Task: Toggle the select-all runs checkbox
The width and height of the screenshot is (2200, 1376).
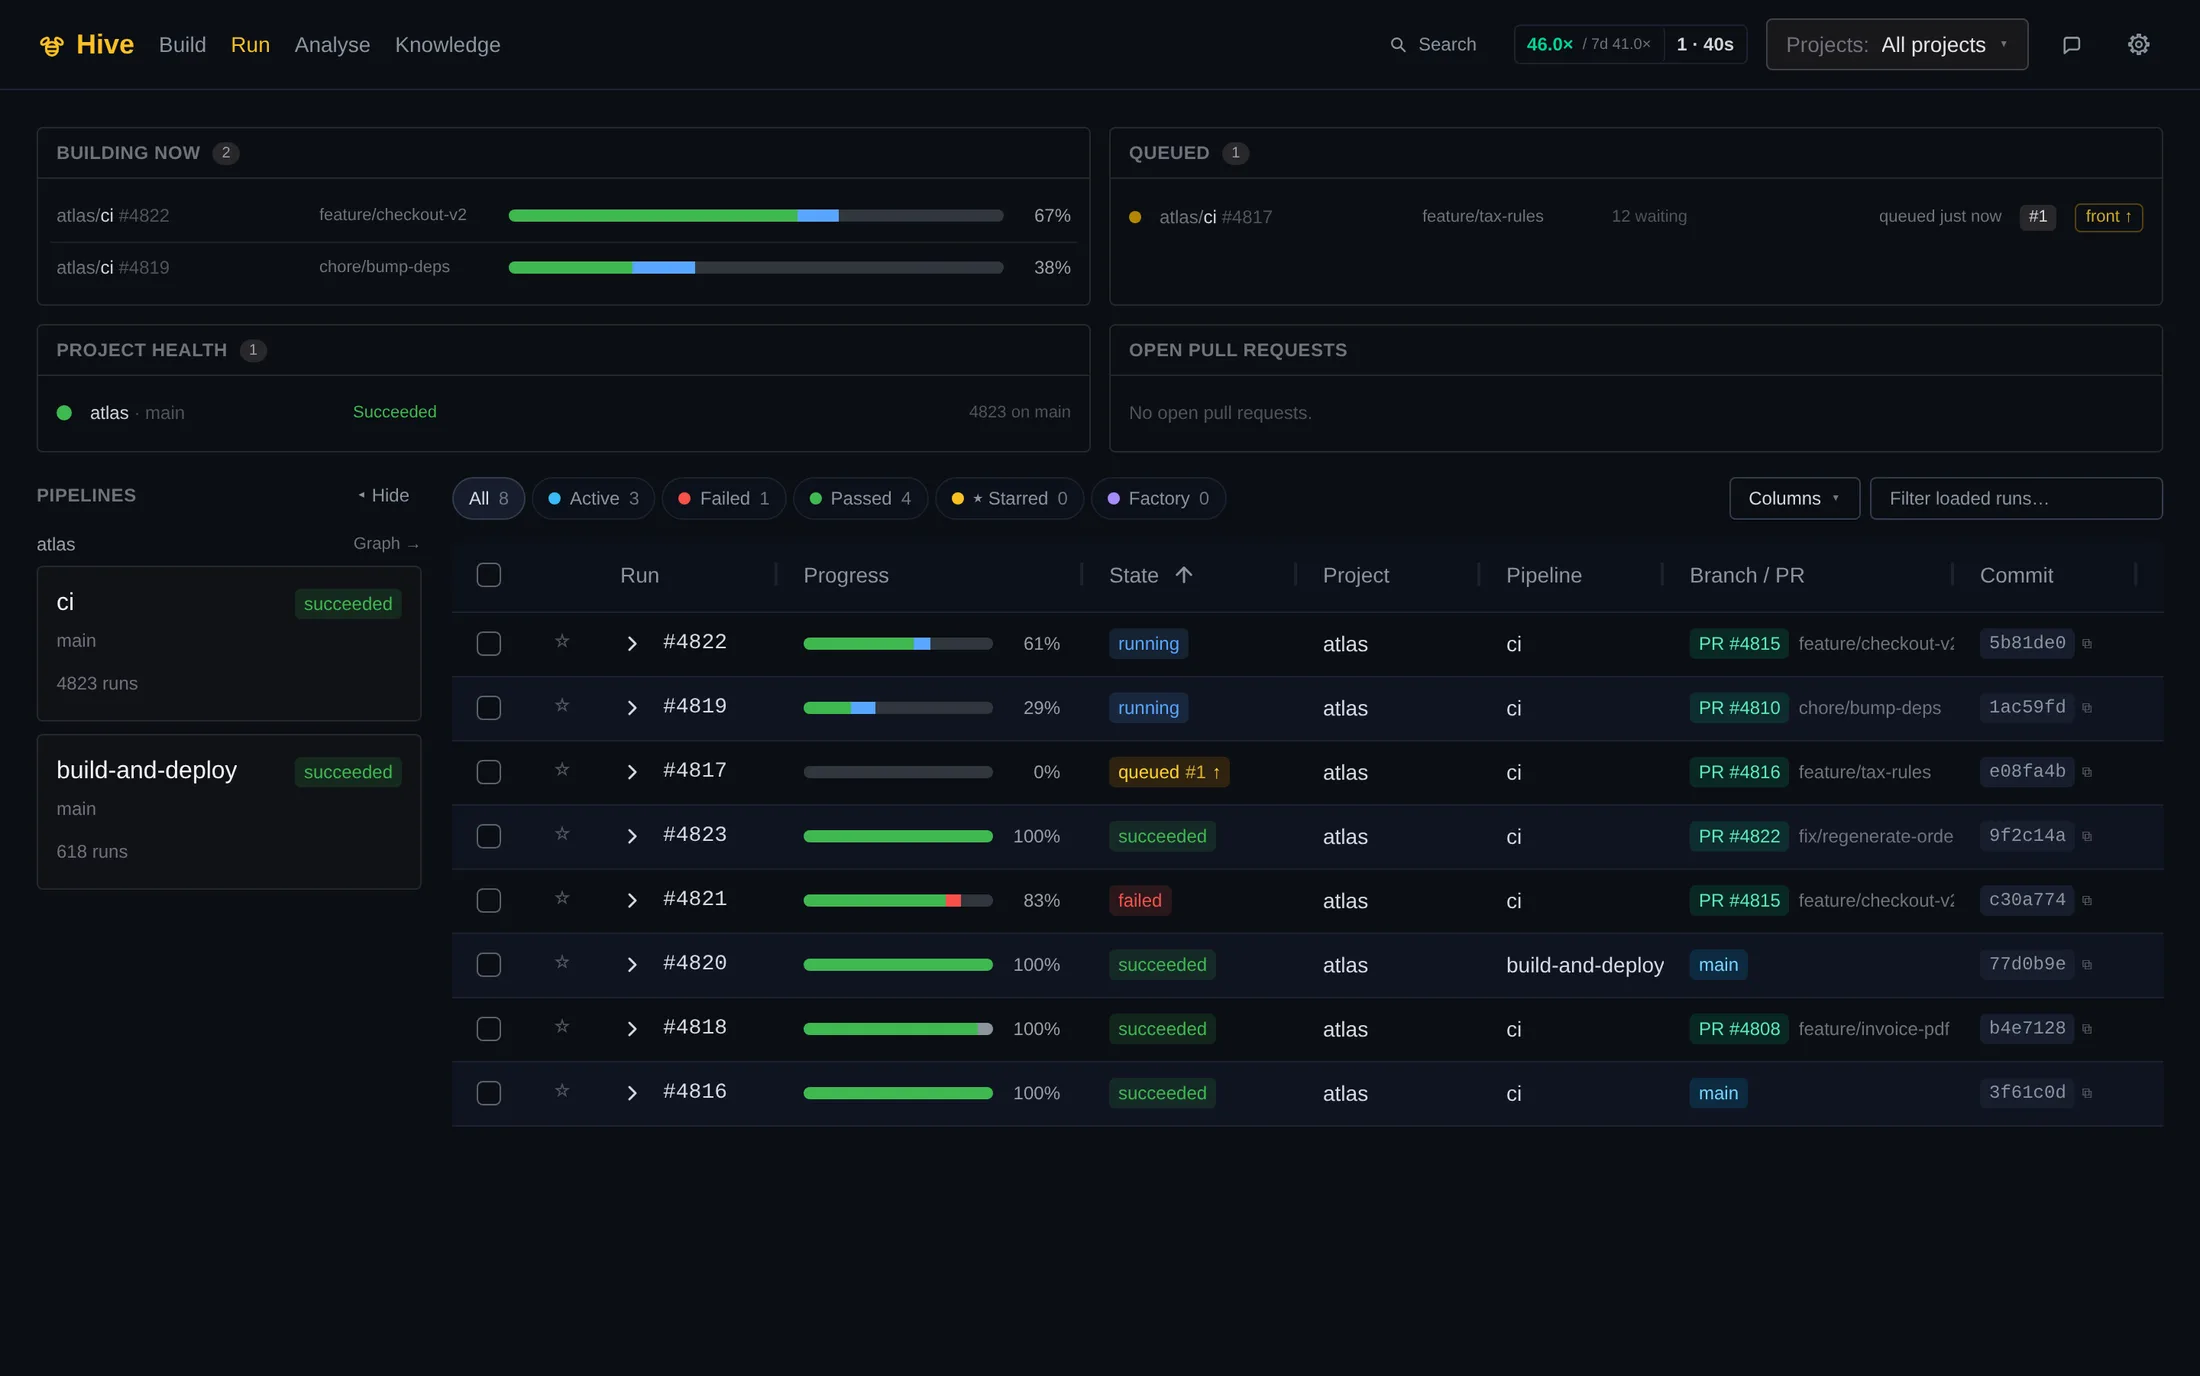Action: 489,575
